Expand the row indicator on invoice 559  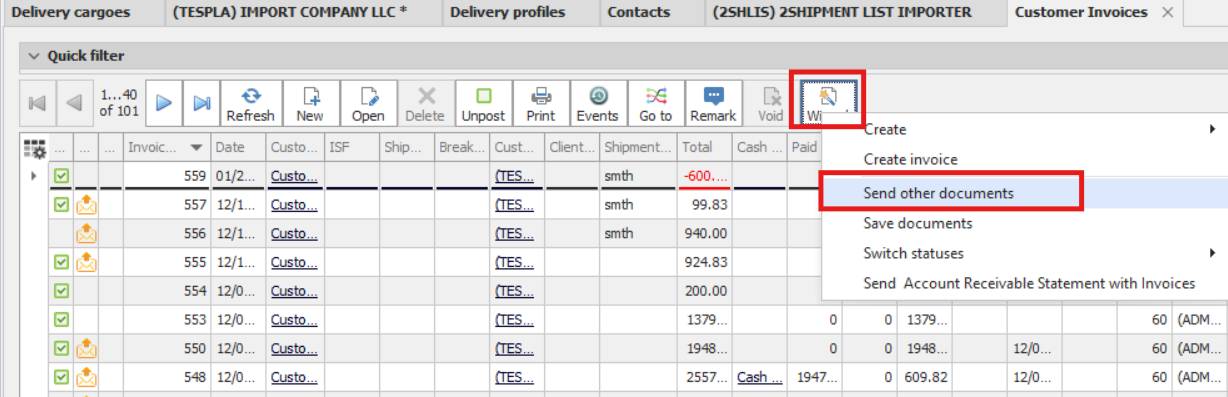(33, 176)
